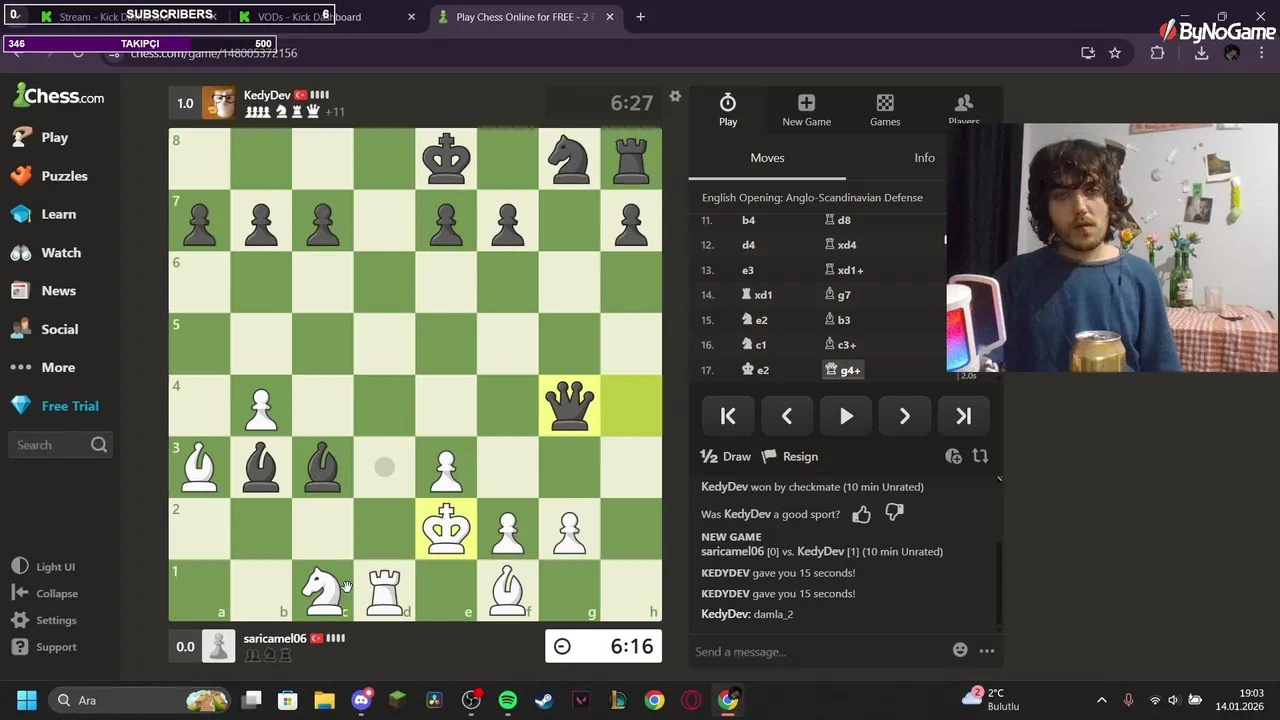Open Spotify from the taskbar
This screenshot has height=720, width=1280.
click(508, 700)
